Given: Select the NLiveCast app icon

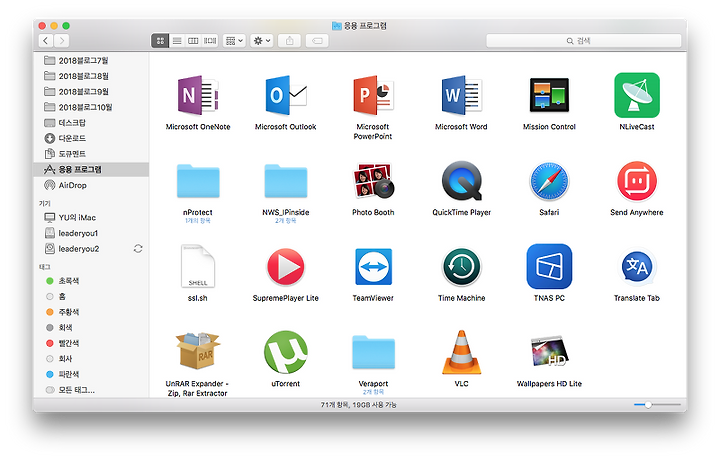Looking at the screenshot, I should (x=637, y=95).
